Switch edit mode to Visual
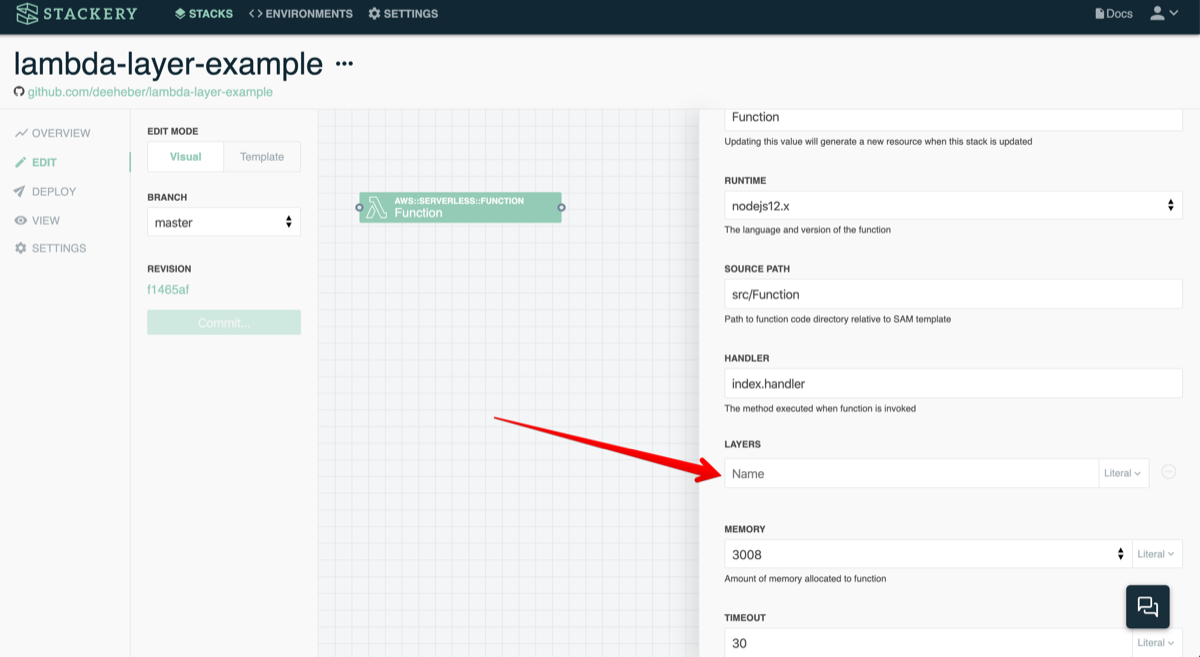Screen dimensions: 1200x657 (x=185, y=157)
